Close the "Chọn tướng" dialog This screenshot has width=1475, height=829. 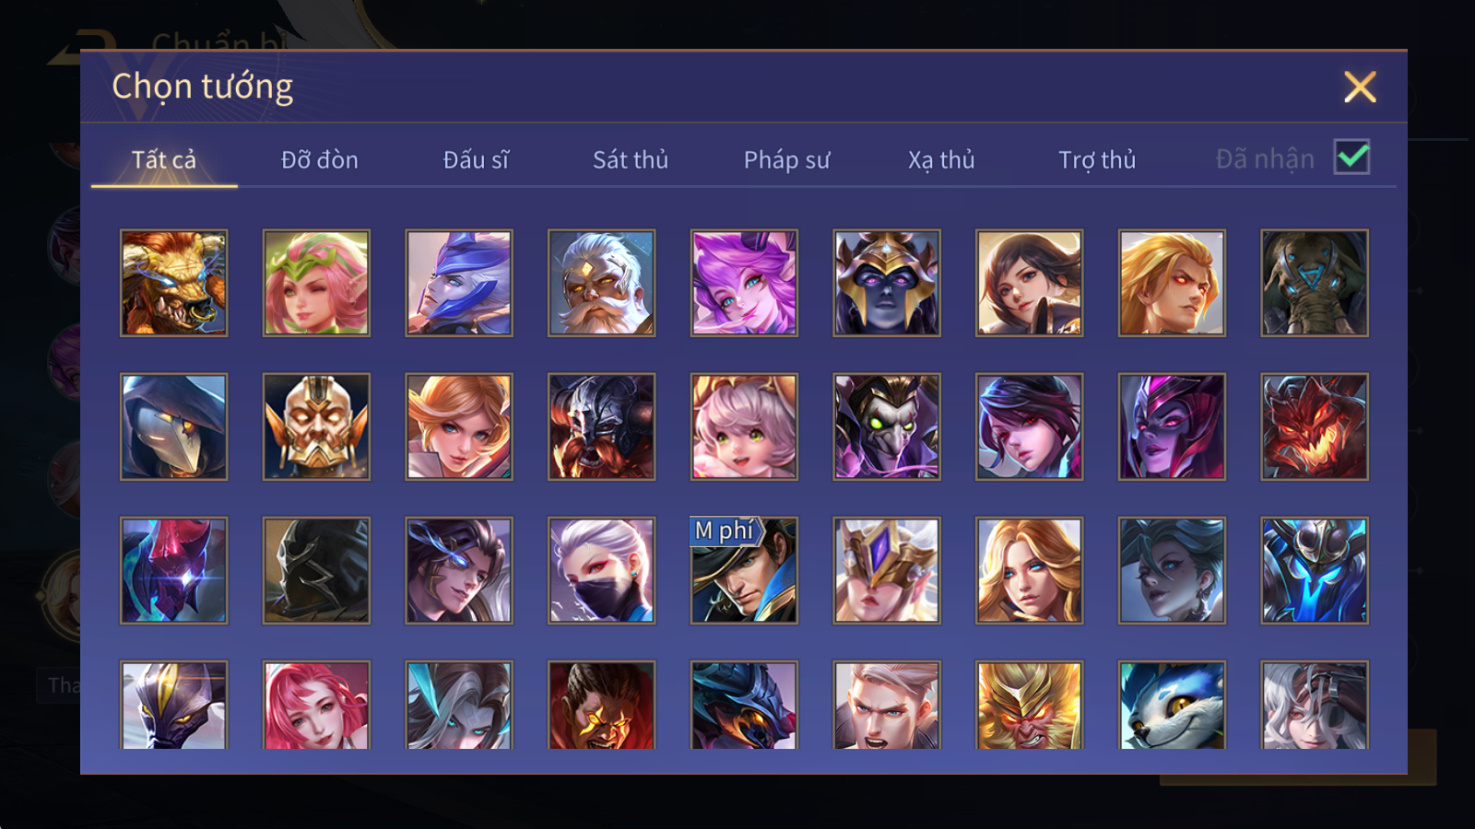(x=1360, y=87)
